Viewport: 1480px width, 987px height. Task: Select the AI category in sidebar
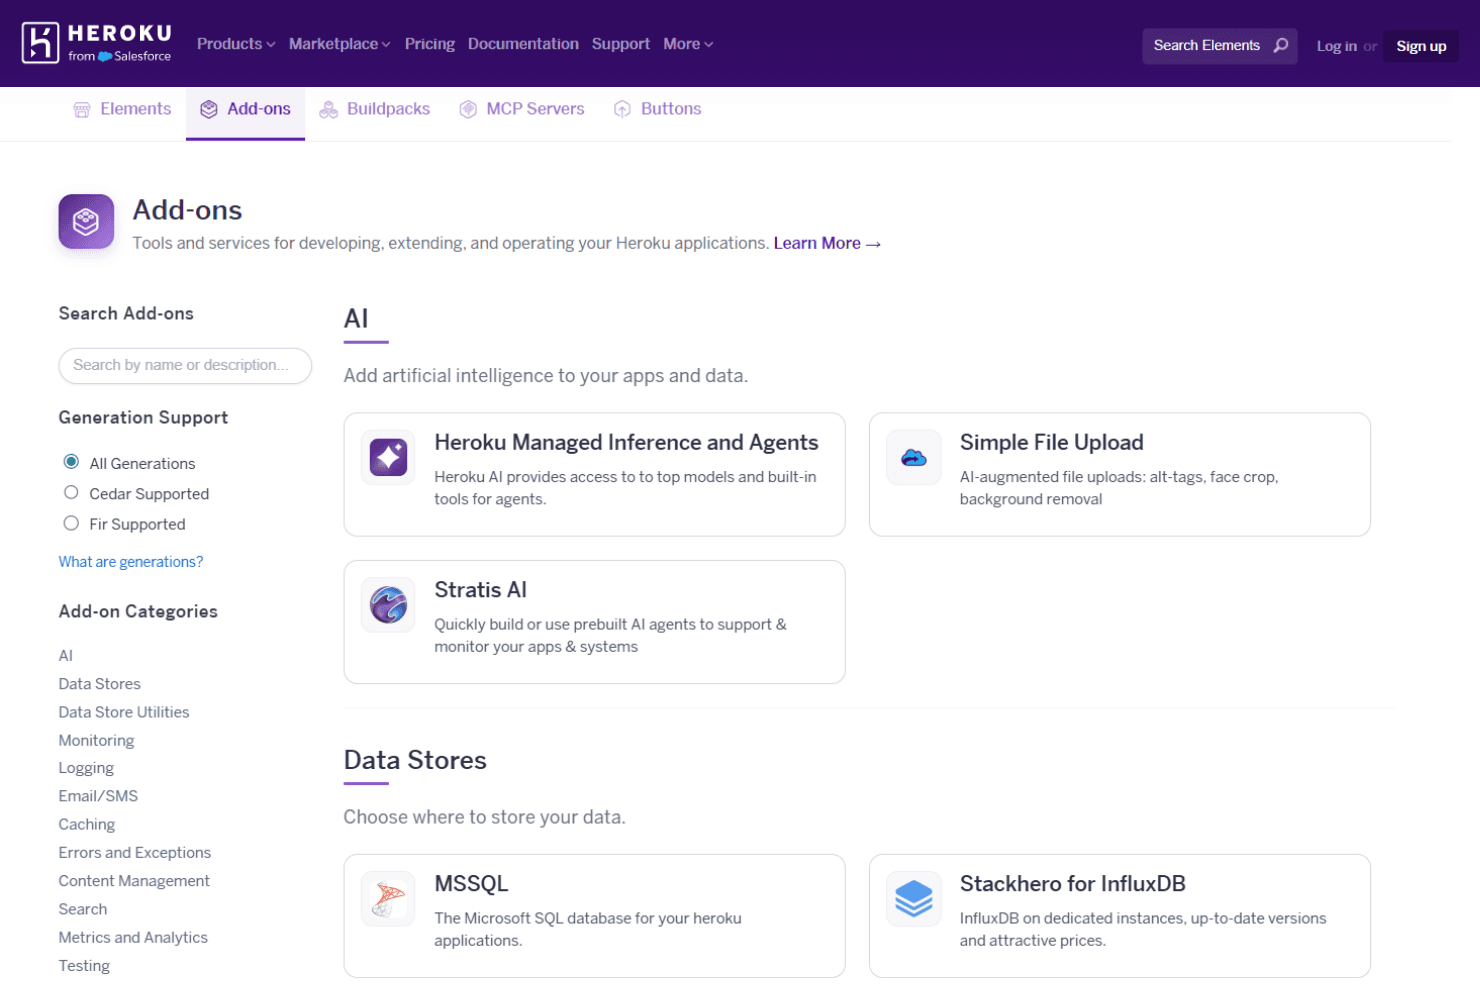coord(66,656)
